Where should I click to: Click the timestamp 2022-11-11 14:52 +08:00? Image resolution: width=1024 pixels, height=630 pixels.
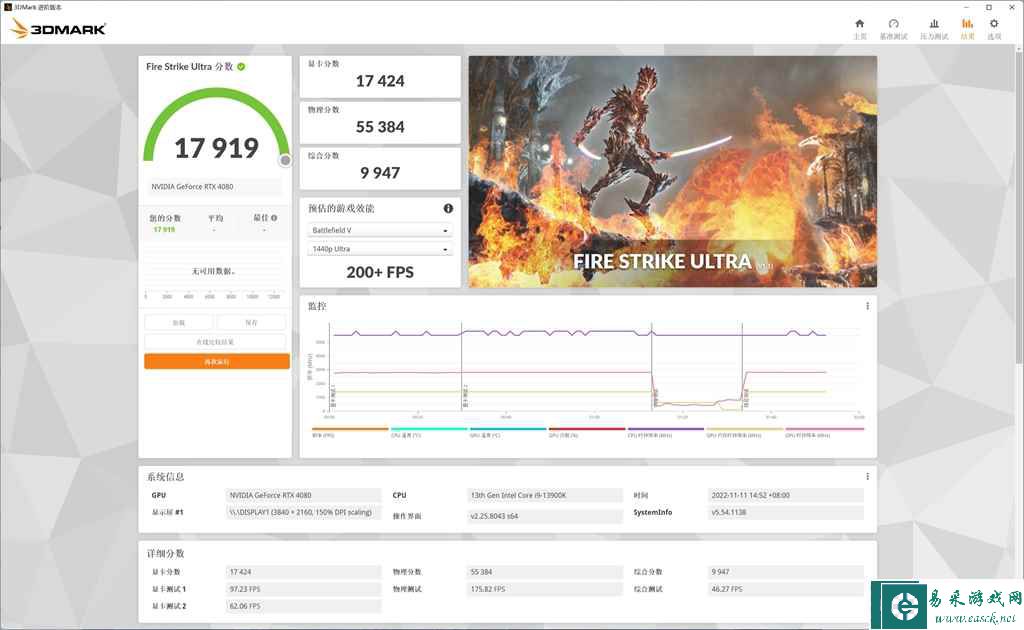click(x=786, y=496)
